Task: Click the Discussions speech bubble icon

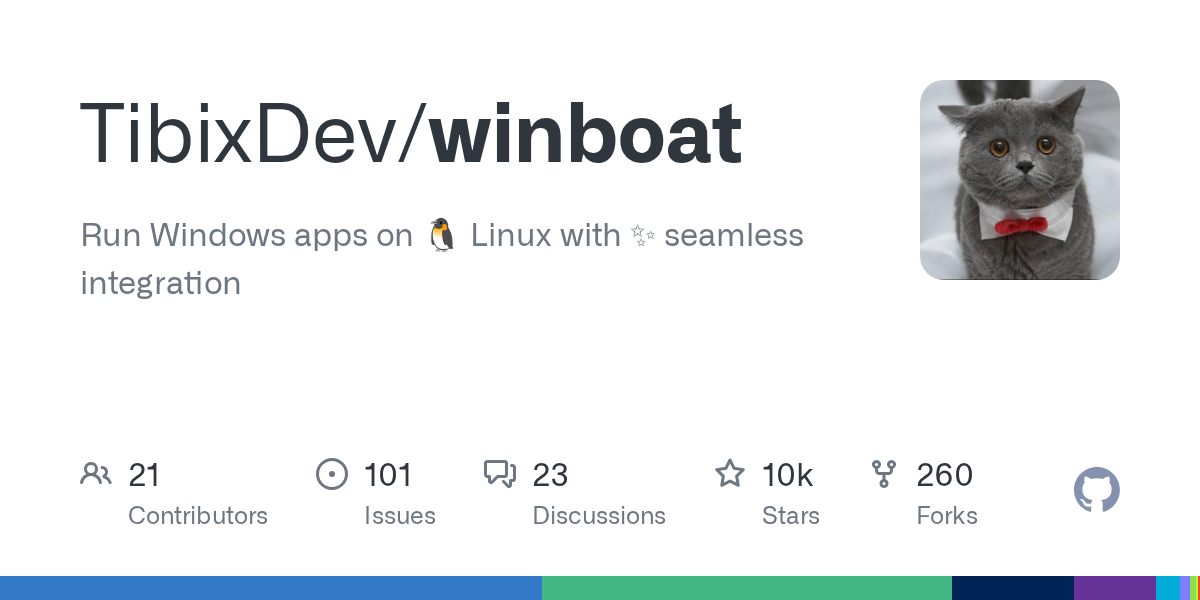Action: coord(499,474)
